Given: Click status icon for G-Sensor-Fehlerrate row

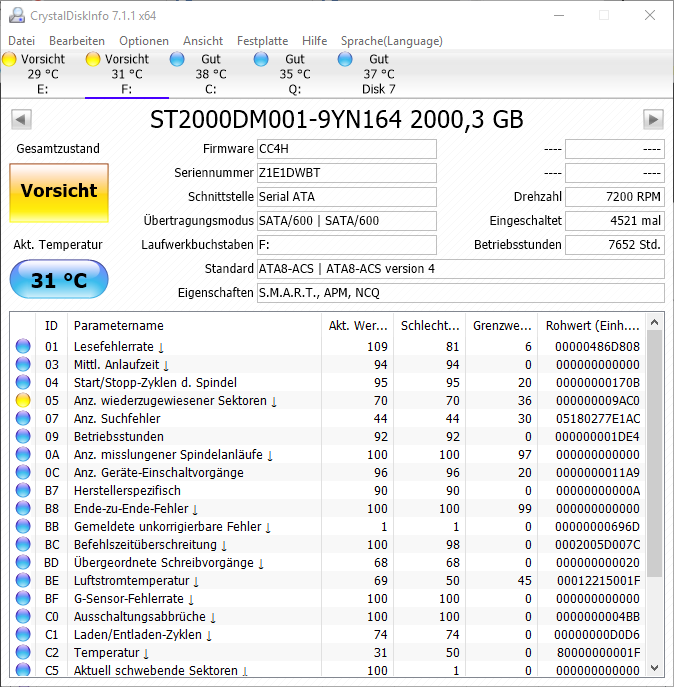Looking at the screenshot, I should (23, 598).
